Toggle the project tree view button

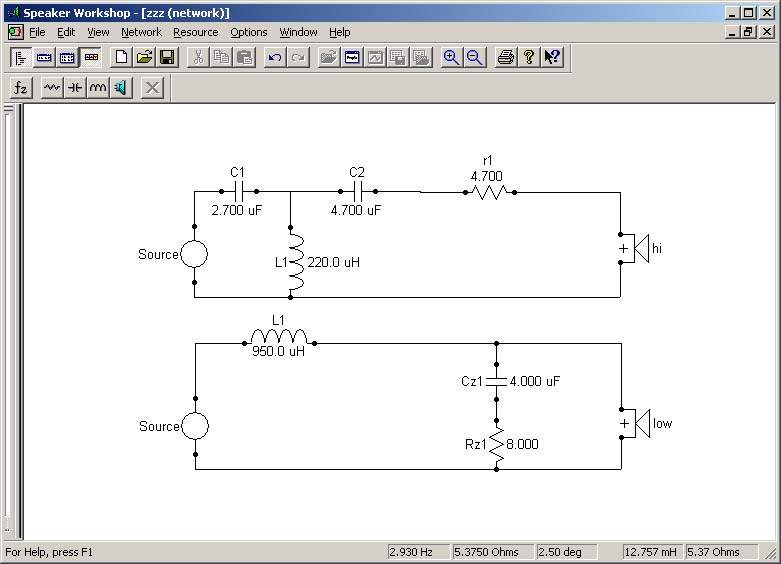click(20, 57)
